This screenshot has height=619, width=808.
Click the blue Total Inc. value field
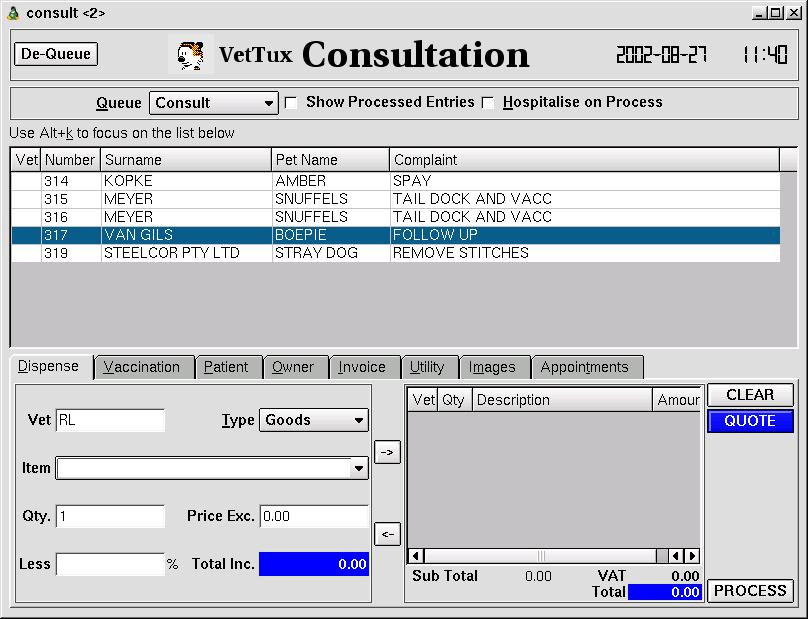pyautogui.click(x=314, y=564)
